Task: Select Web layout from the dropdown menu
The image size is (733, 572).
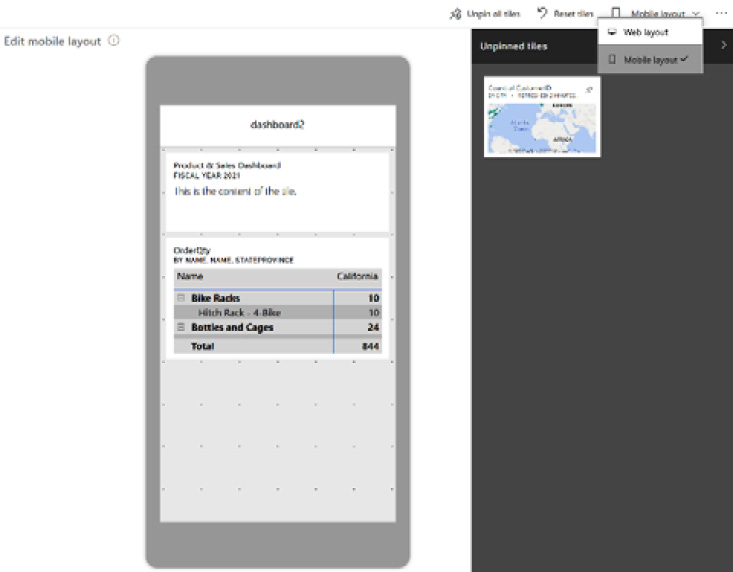Action: pos(646,32)
